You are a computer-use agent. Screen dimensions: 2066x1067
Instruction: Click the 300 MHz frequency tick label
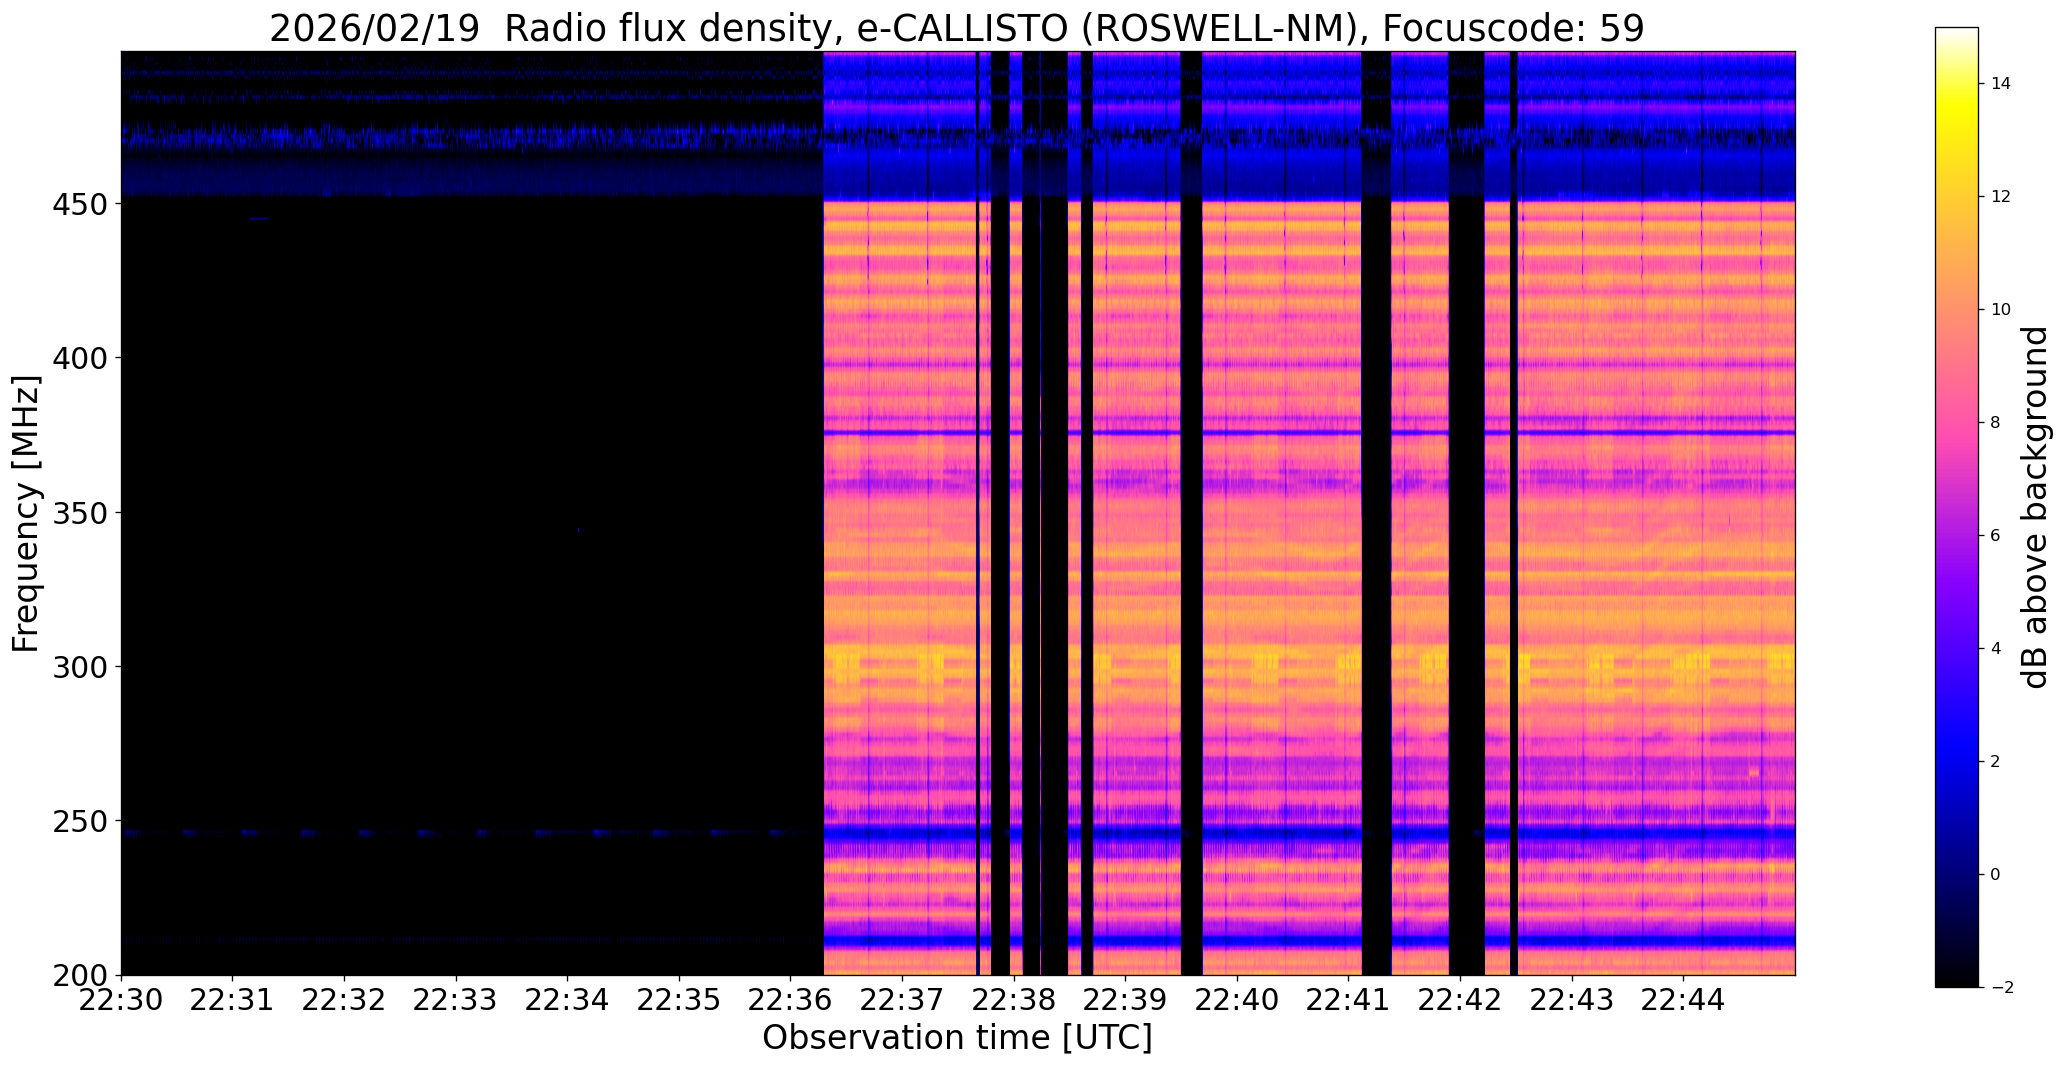click(x=81, y=667)
